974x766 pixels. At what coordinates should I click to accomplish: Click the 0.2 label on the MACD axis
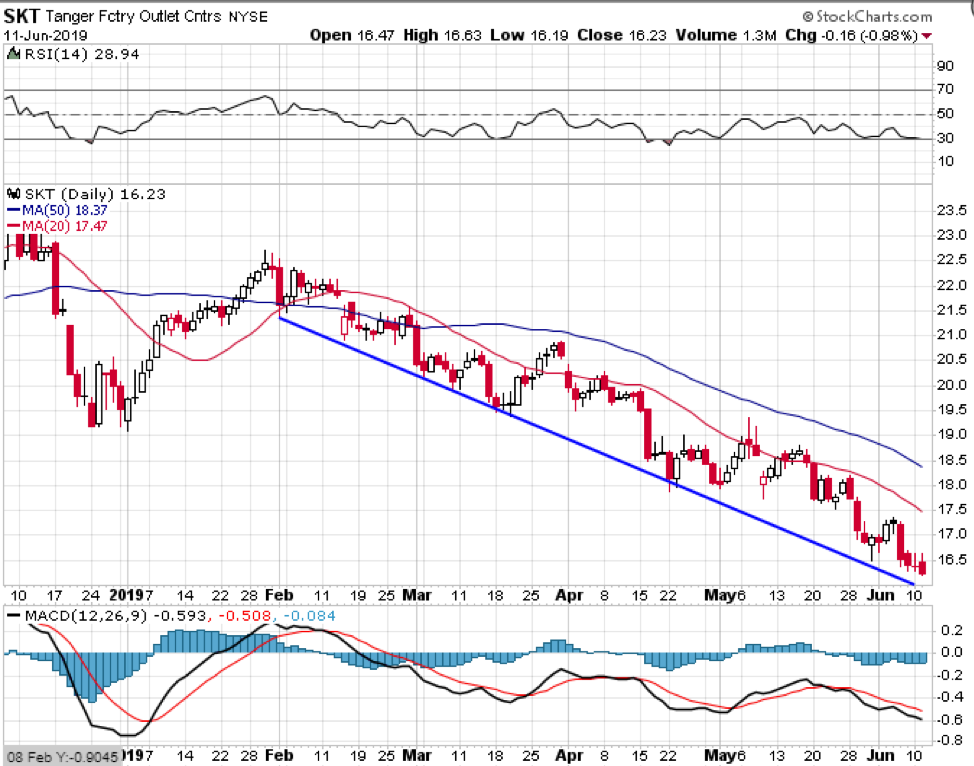coord(952,631)
